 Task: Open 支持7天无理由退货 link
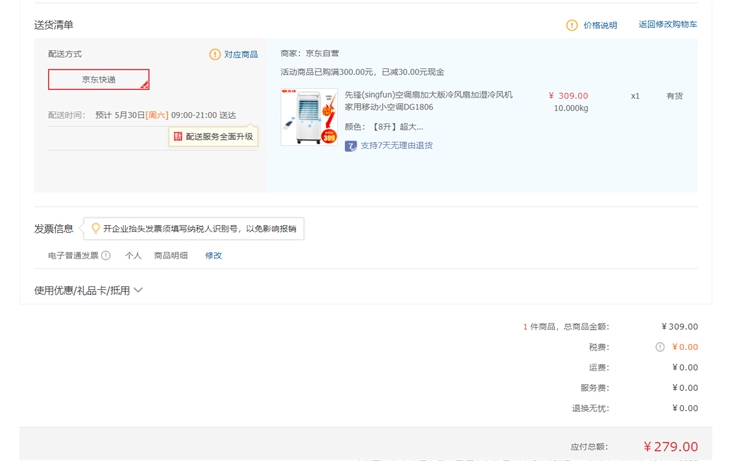[x=397, y=145]
